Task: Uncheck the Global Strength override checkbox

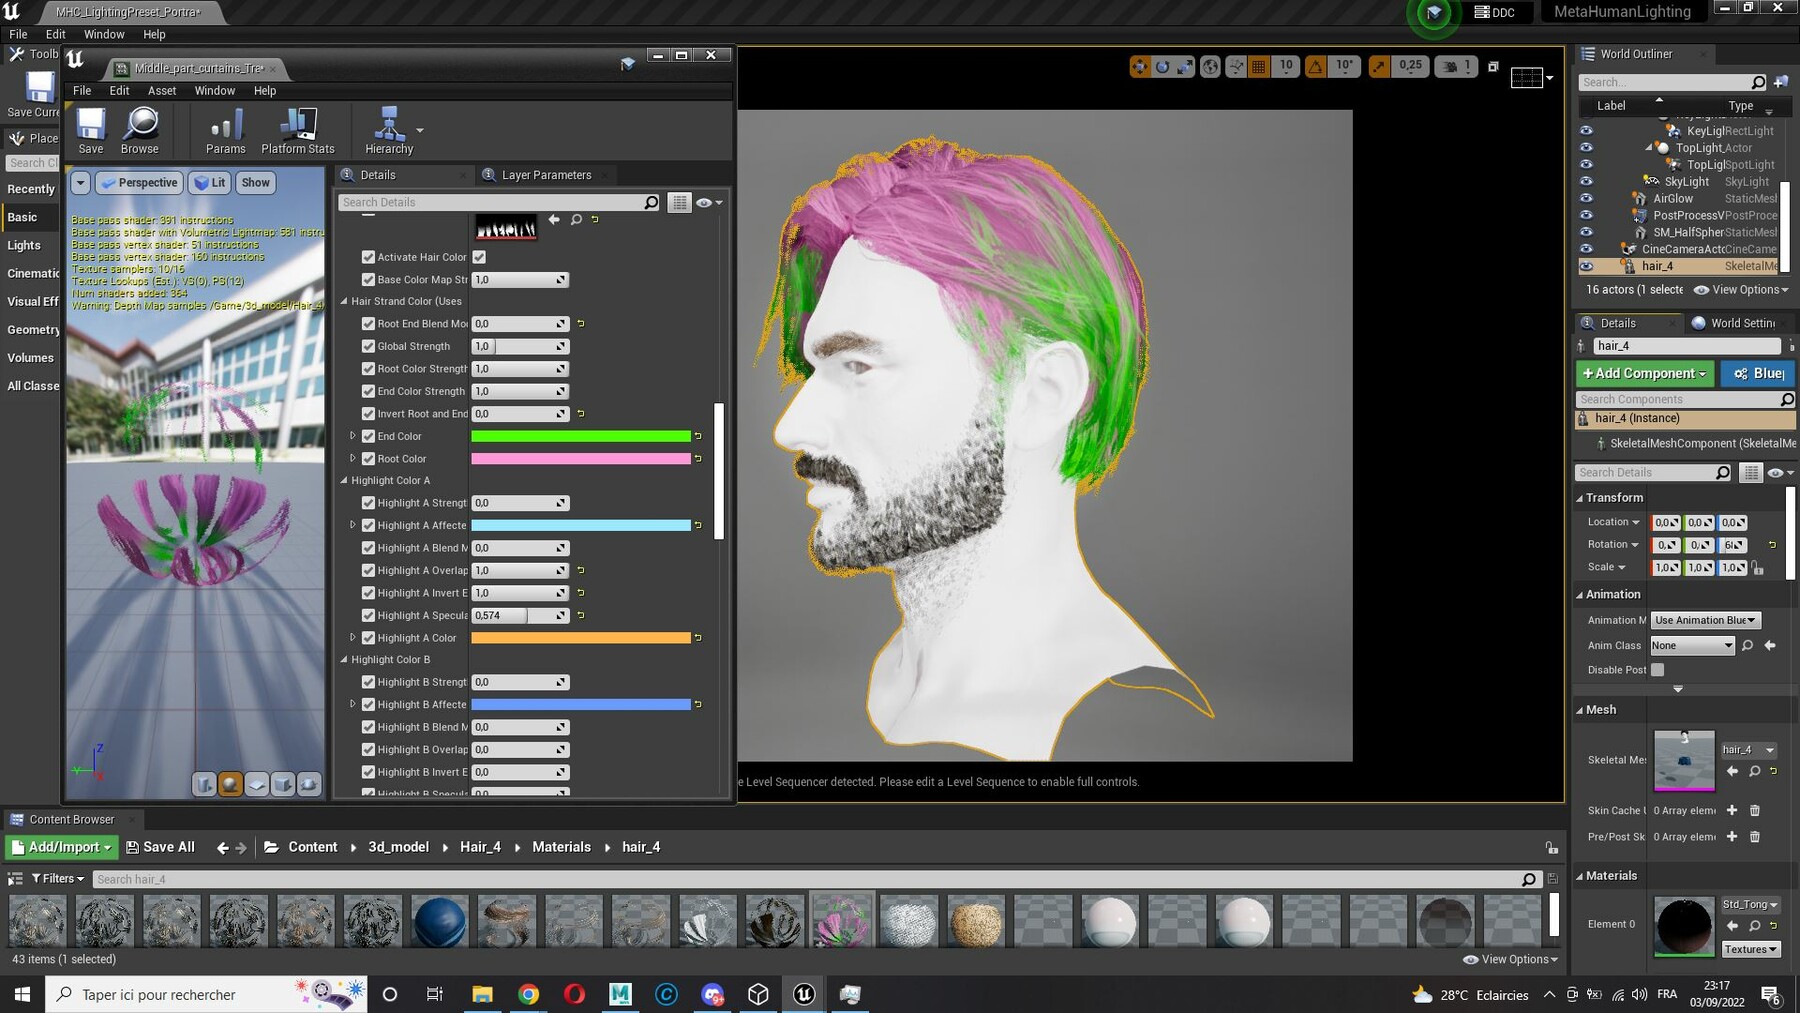Action: coord(368,346)
